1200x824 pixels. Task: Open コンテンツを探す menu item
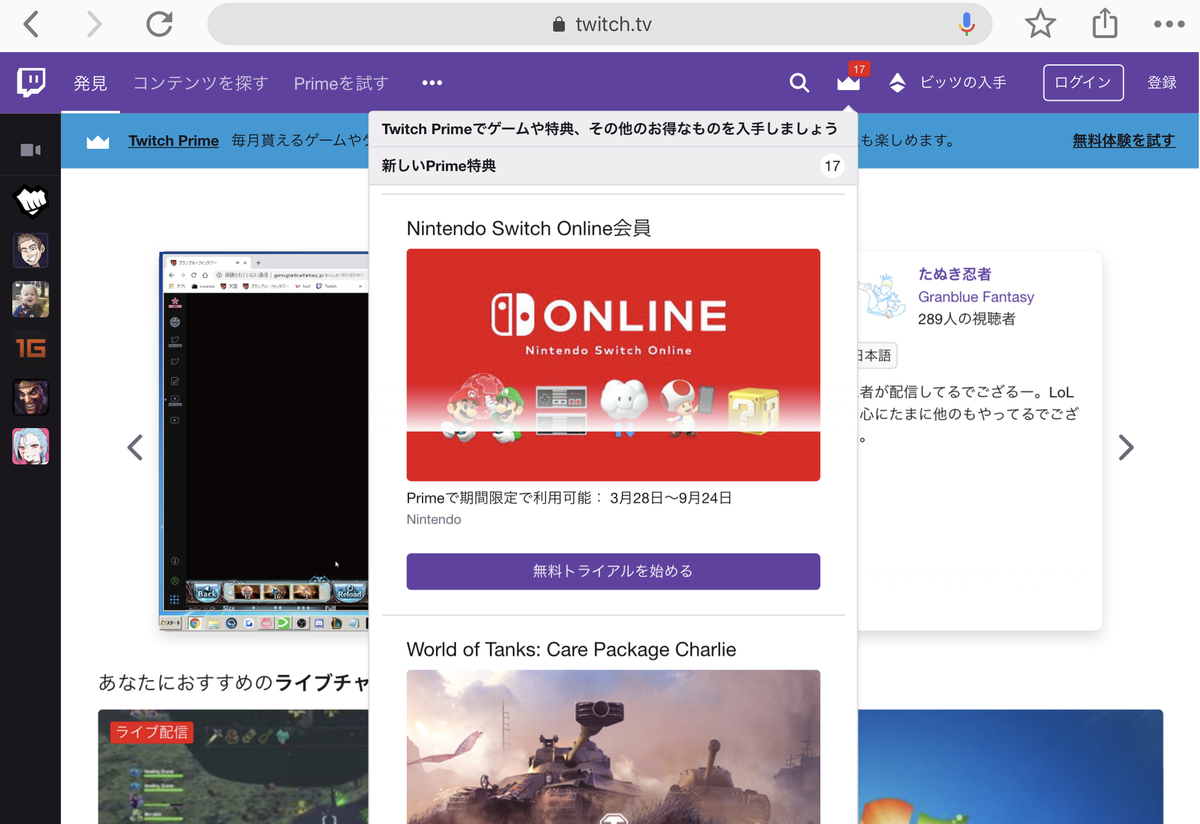(201, 84)
